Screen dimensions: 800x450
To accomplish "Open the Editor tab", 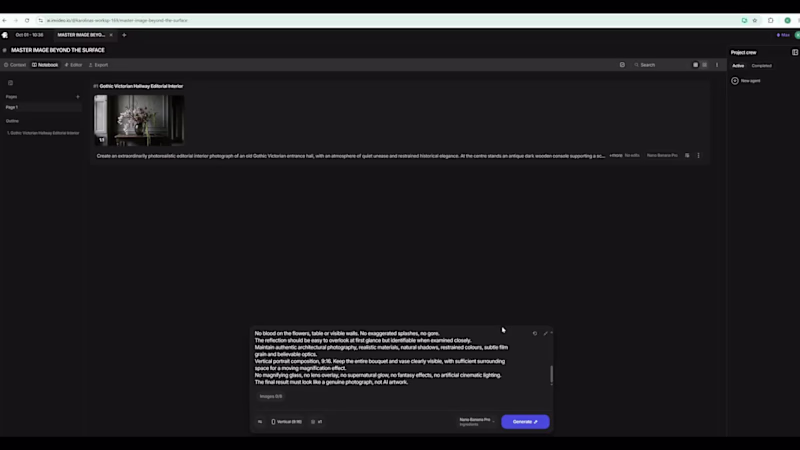I will (73, 65).
